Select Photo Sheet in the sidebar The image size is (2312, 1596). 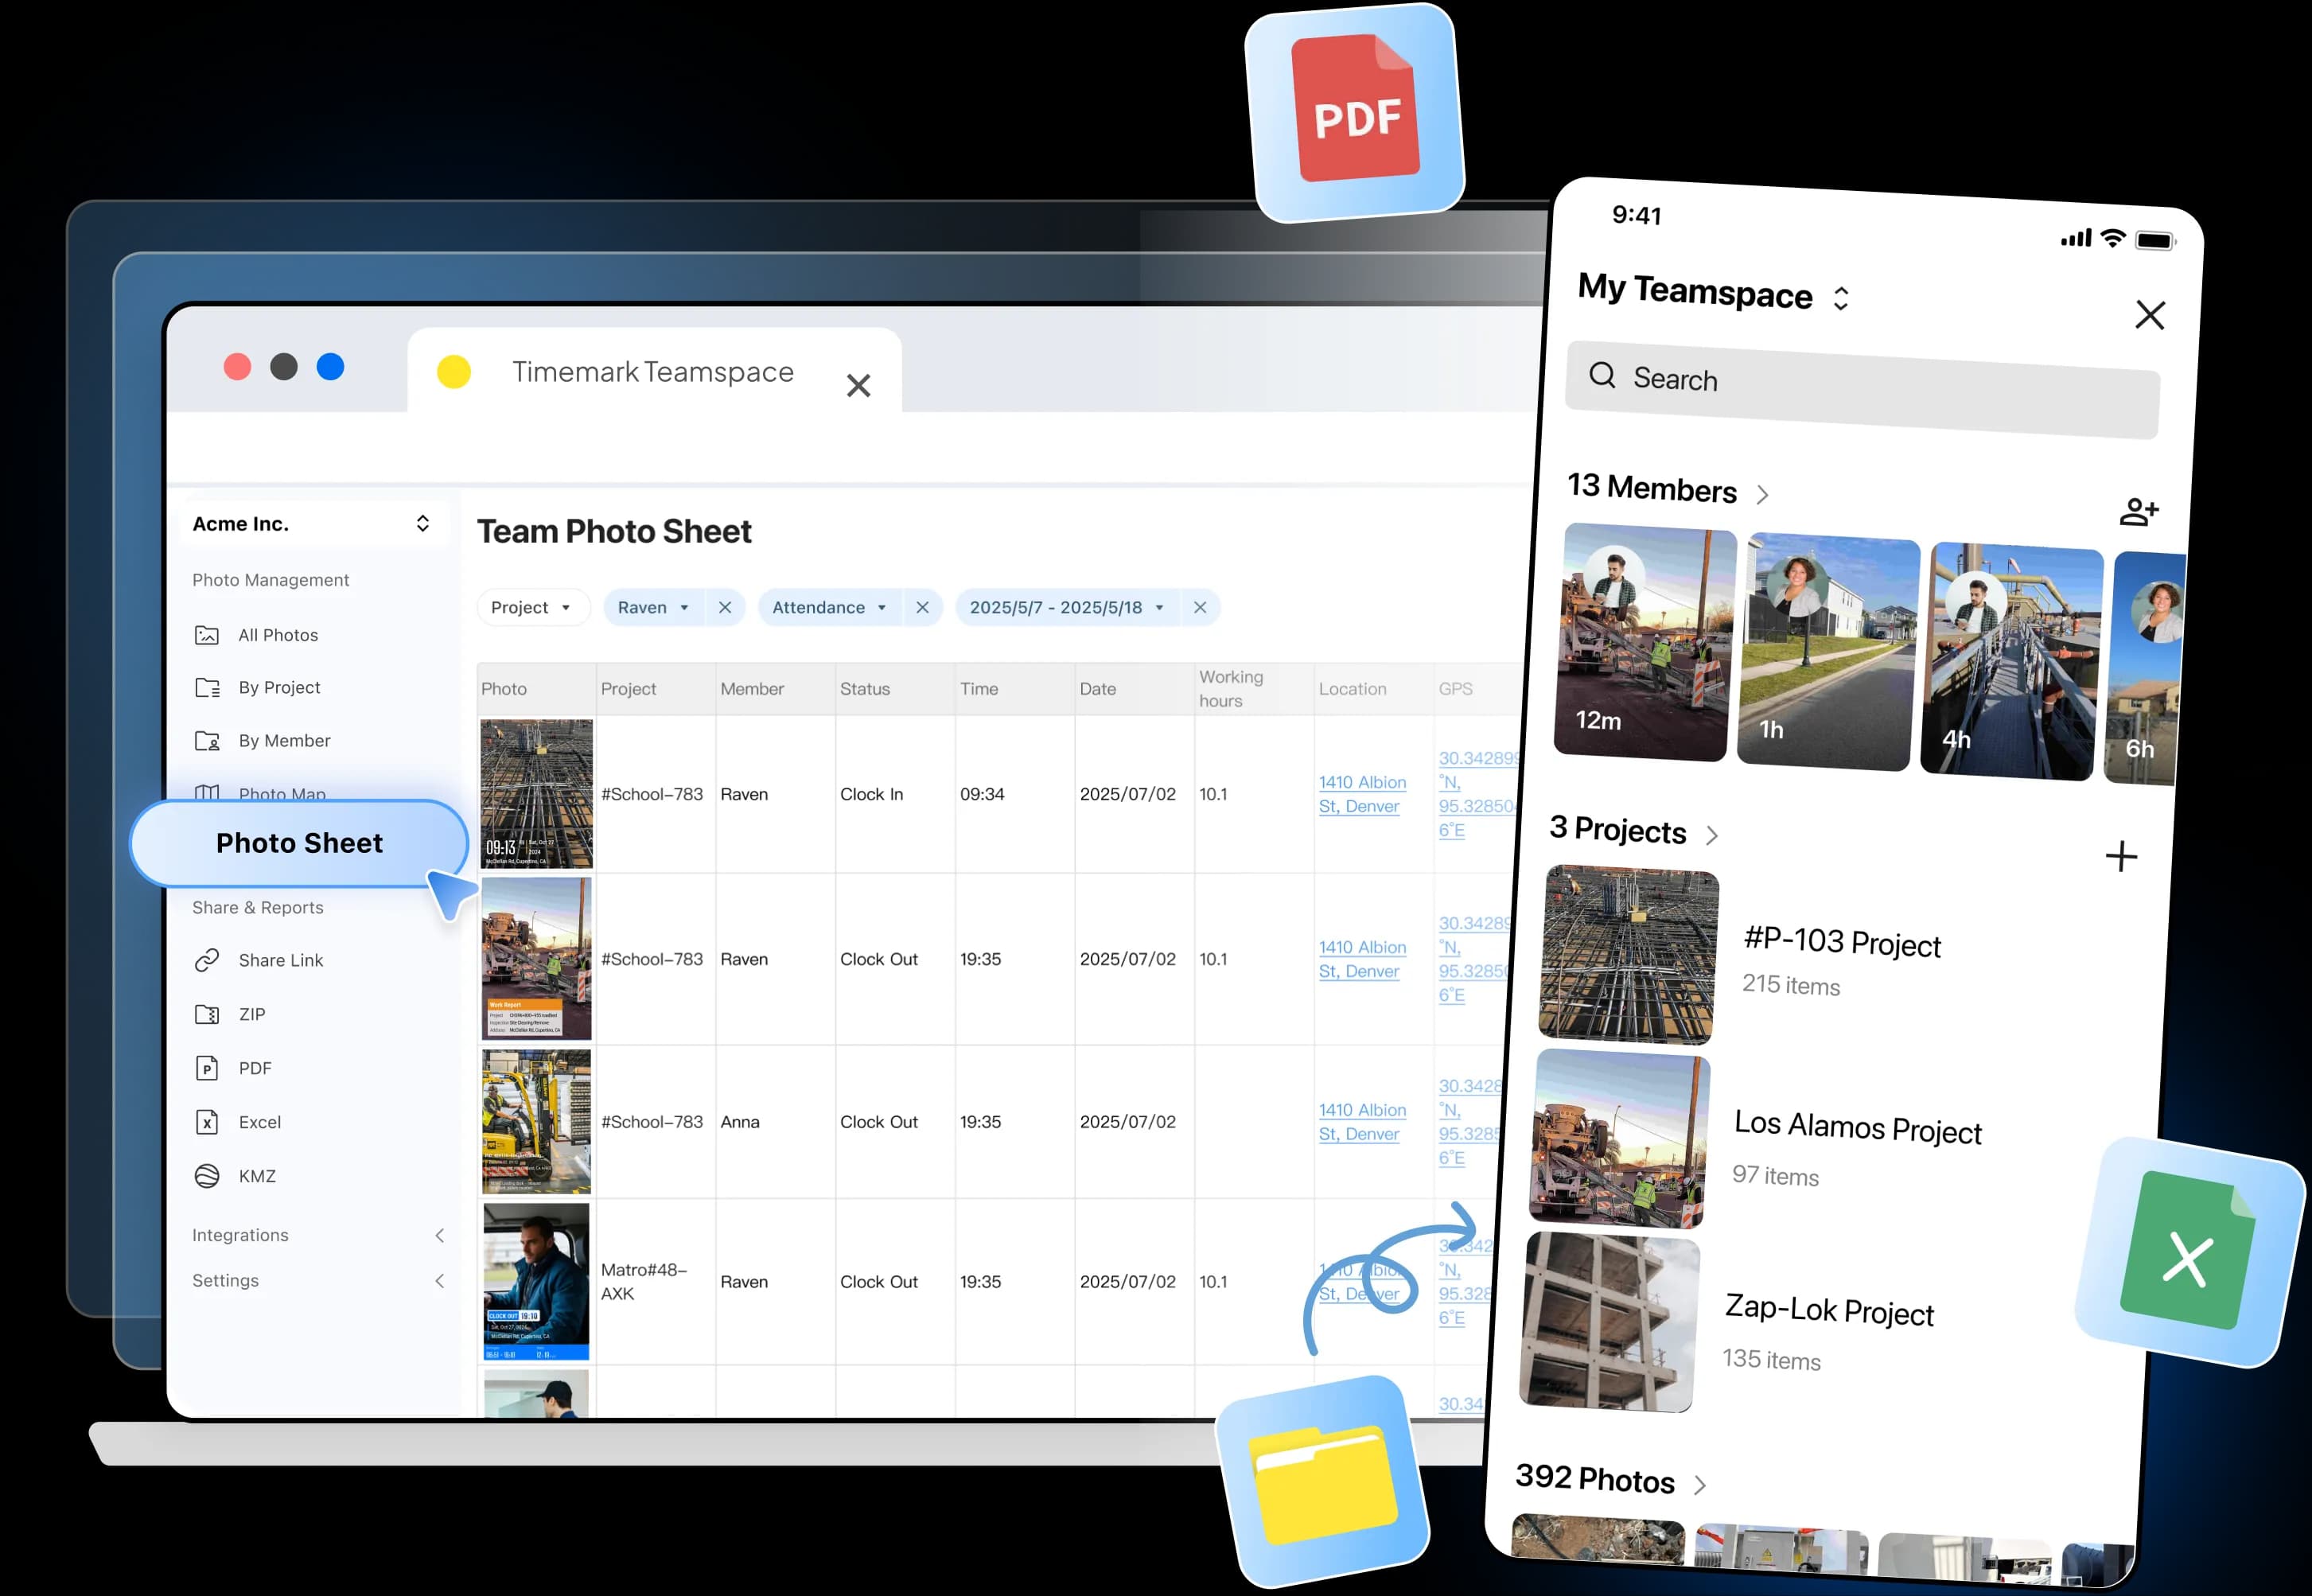tap(299, 843)
